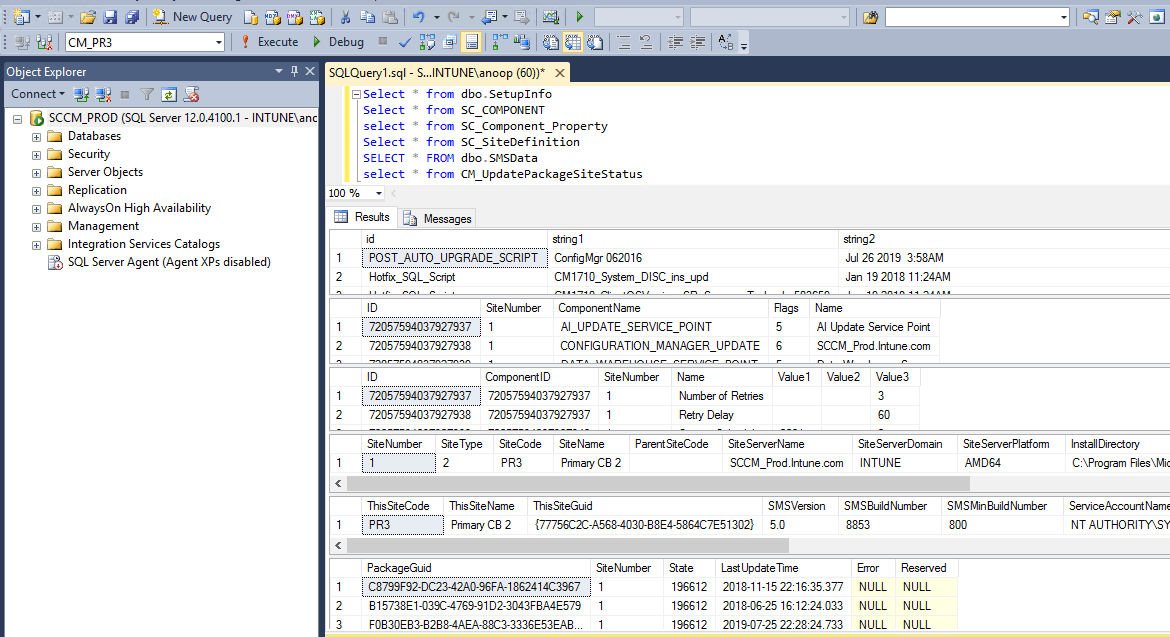
Task: Open Activity Monitor icon
Action: point(551,16)
